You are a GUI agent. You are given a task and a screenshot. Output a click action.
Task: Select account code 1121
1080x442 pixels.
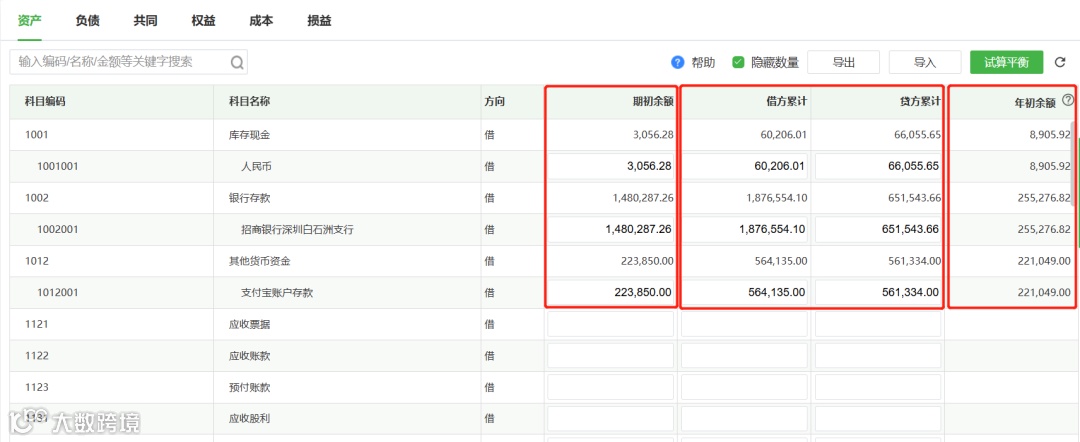pos(37,324)
